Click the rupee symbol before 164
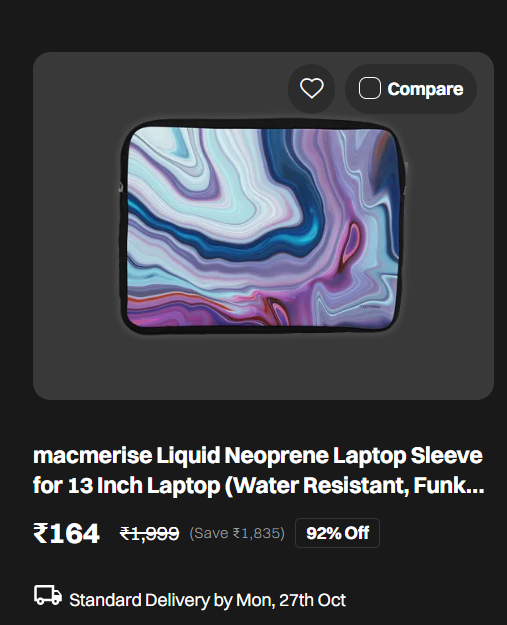The image size is (507, 625). 41,533
